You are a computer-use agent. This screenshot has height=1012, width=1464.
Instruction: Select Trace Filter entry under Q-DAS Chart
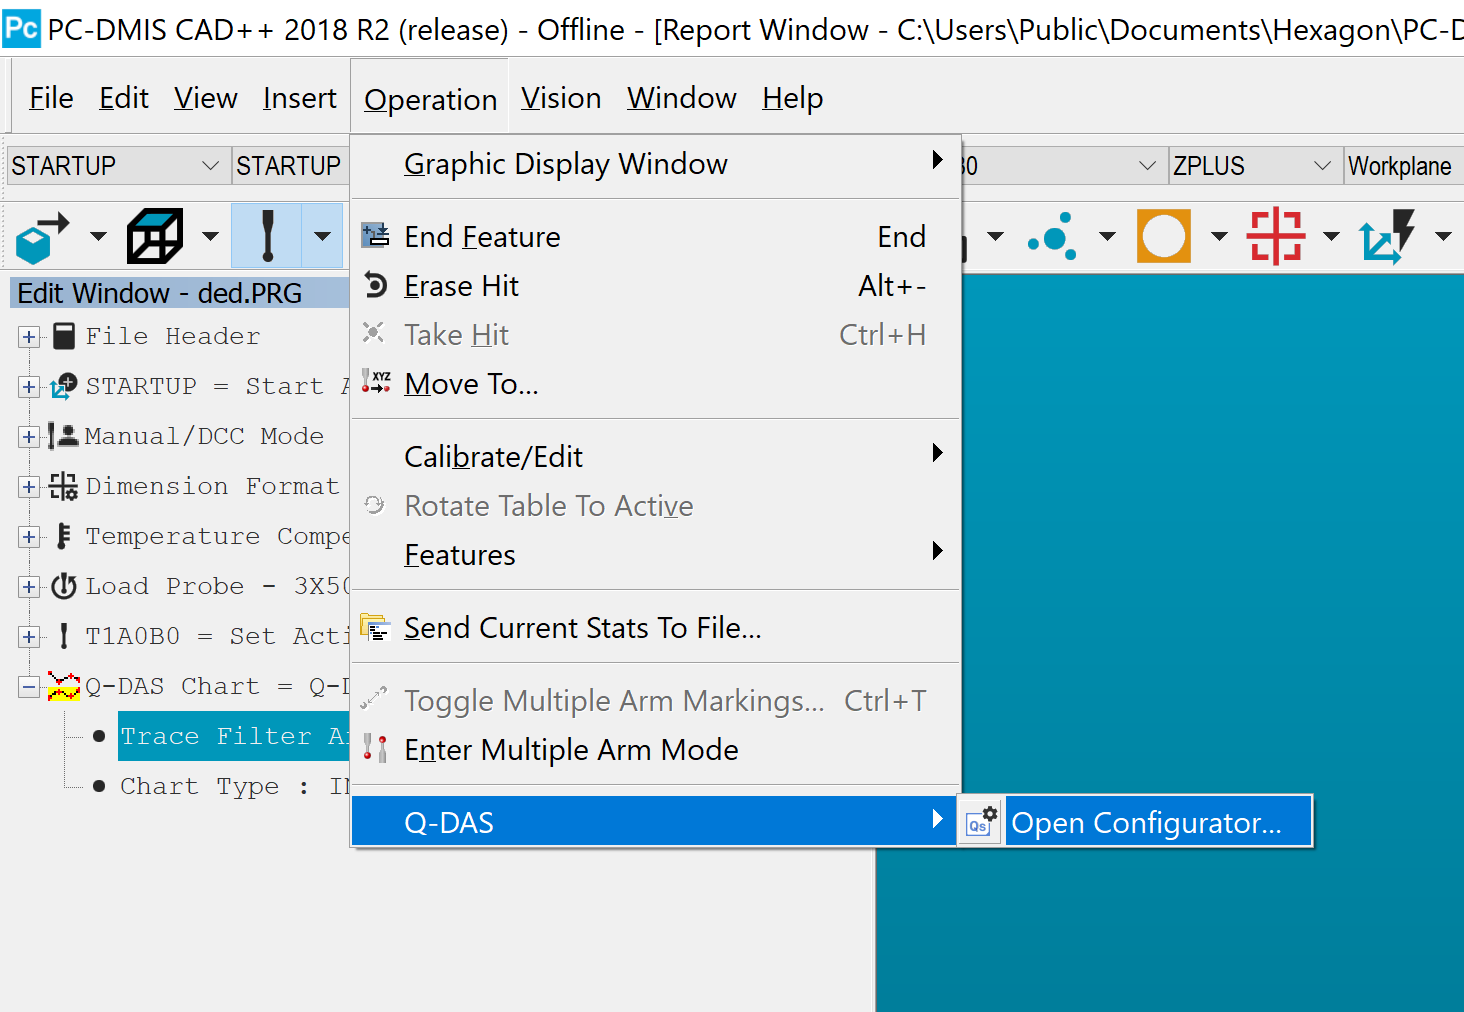click(230, 736)
